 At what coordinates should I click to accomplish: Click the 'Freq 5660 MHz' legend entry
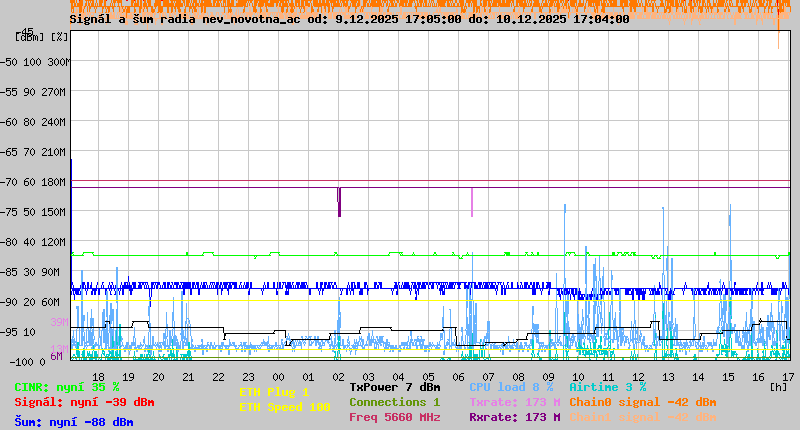tap(394, 417)
